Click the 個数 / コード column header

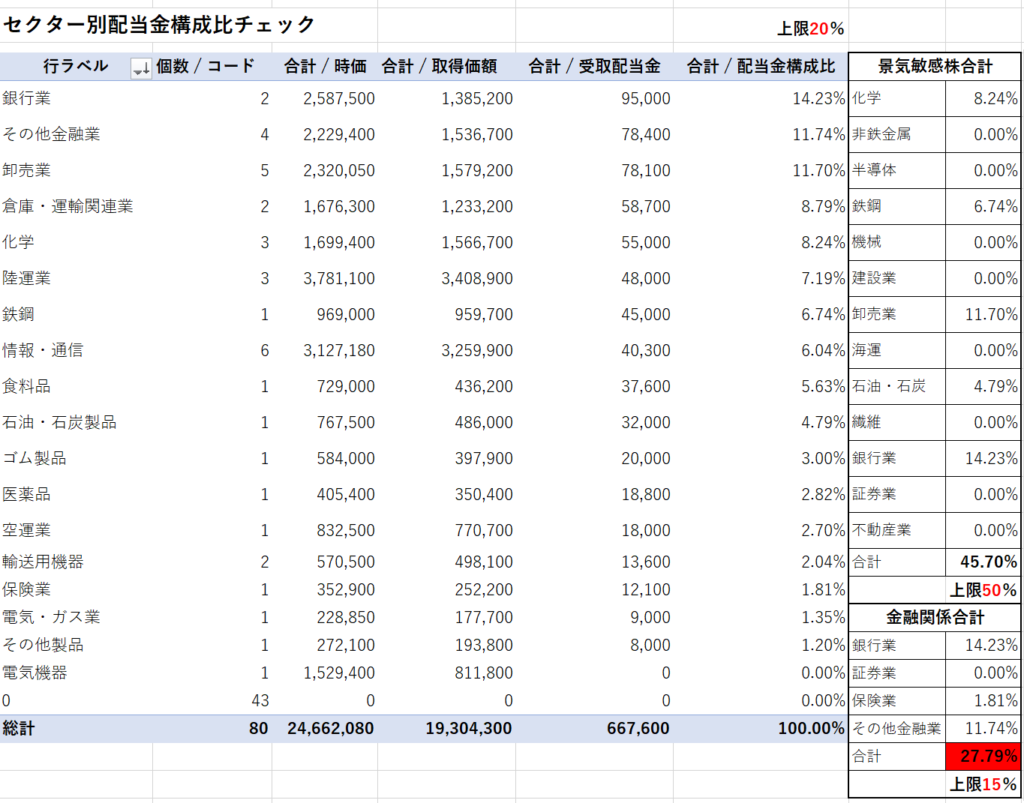pos(205,67)
